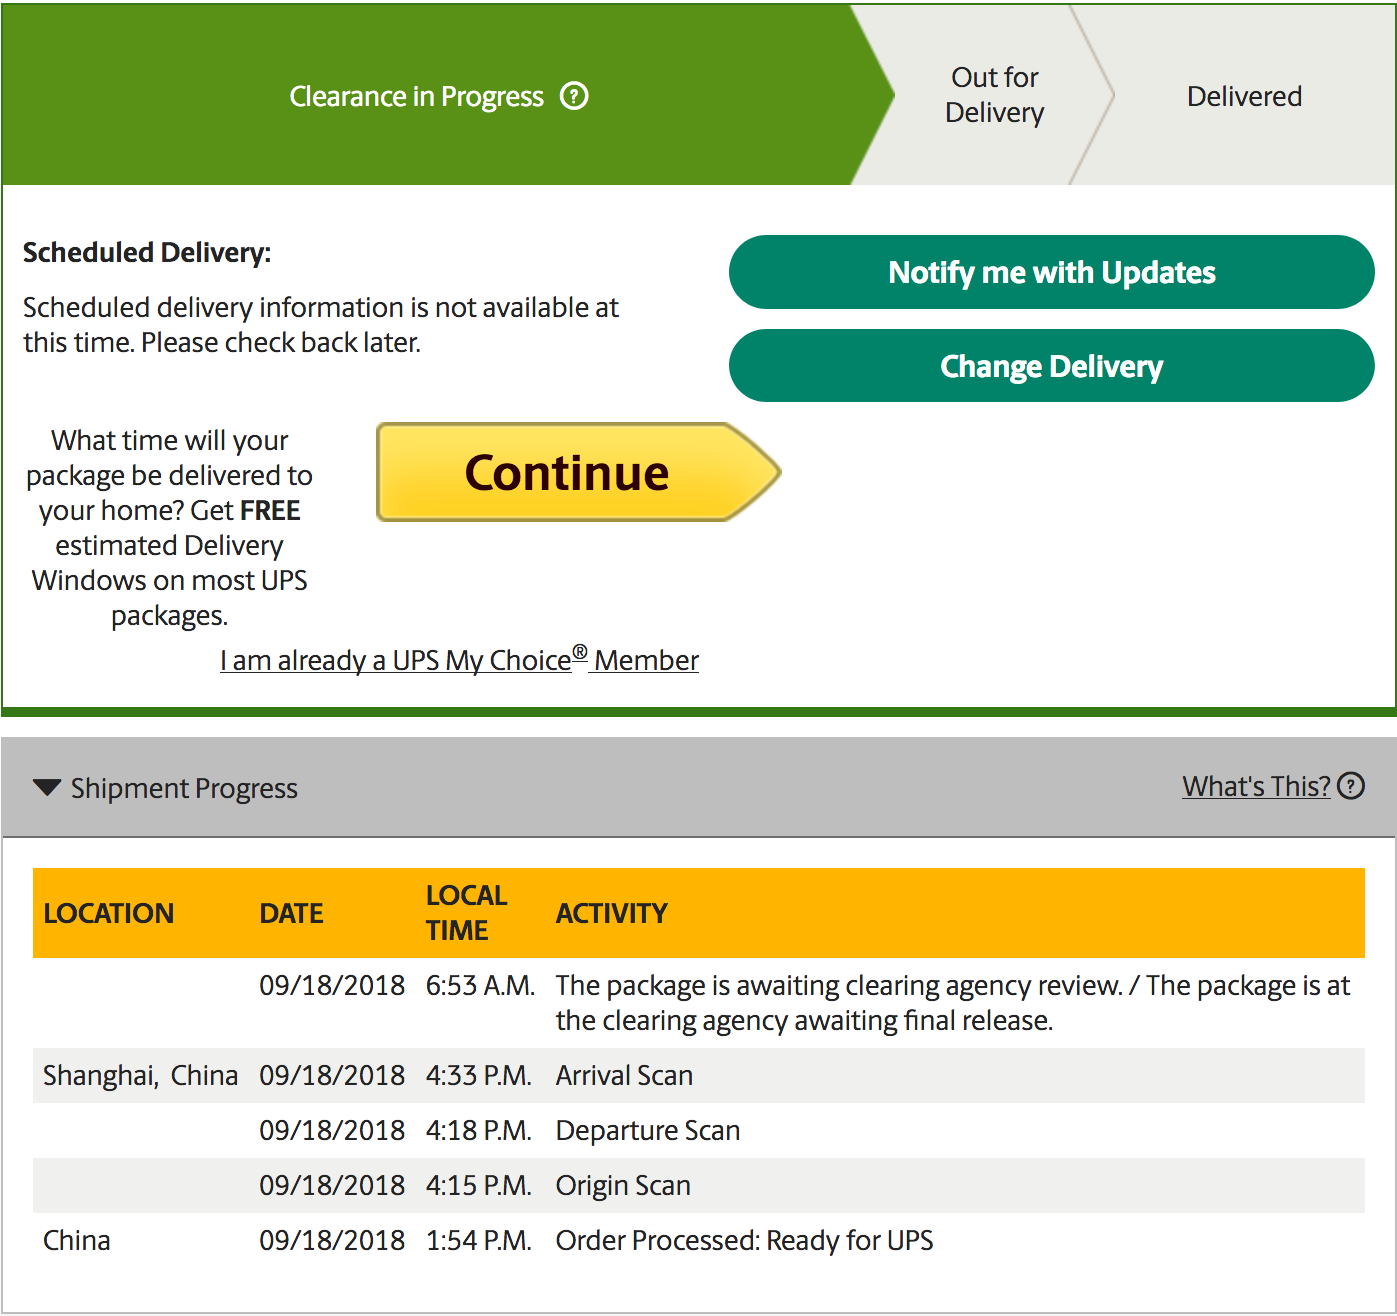Click the Change Delivery button
1397x1316 pixels.
(1052, 366)
